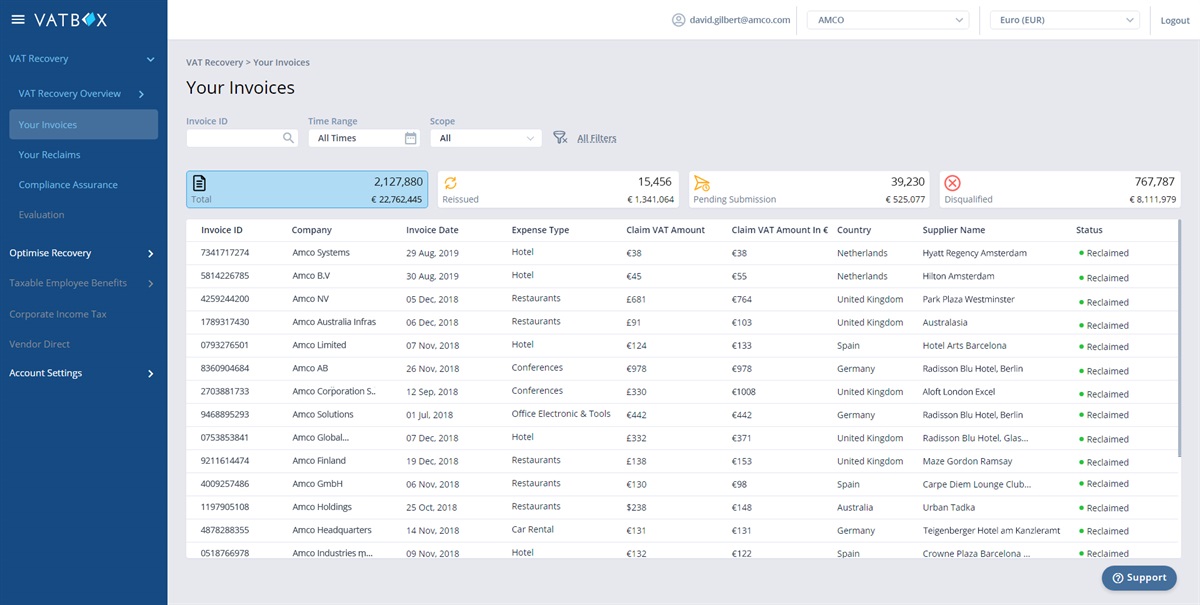Click invoice ID 5814226785
Screen dimensions: 1200x605
225,276
